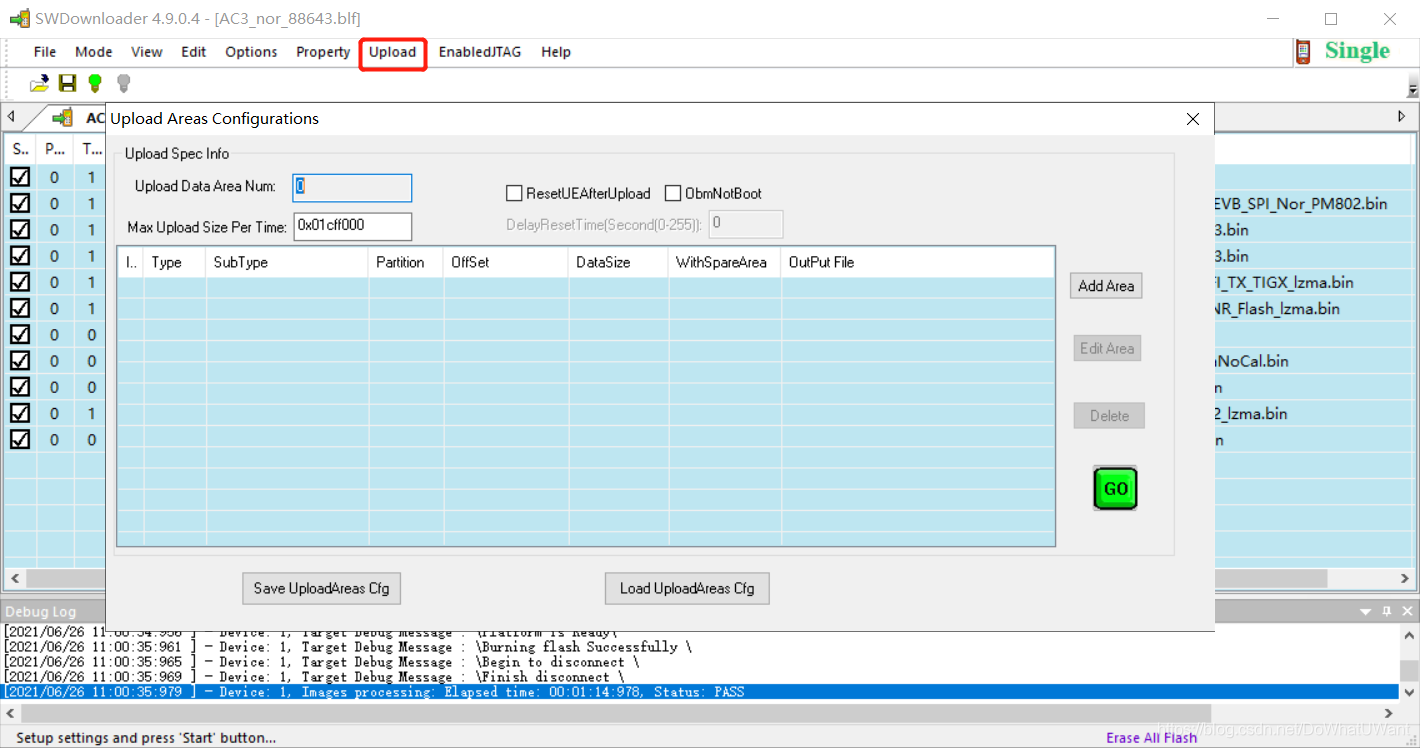This screenshot has height=748, width=1420.
Task: Click the OffSet column header
Action: click(x=506, y=263)
